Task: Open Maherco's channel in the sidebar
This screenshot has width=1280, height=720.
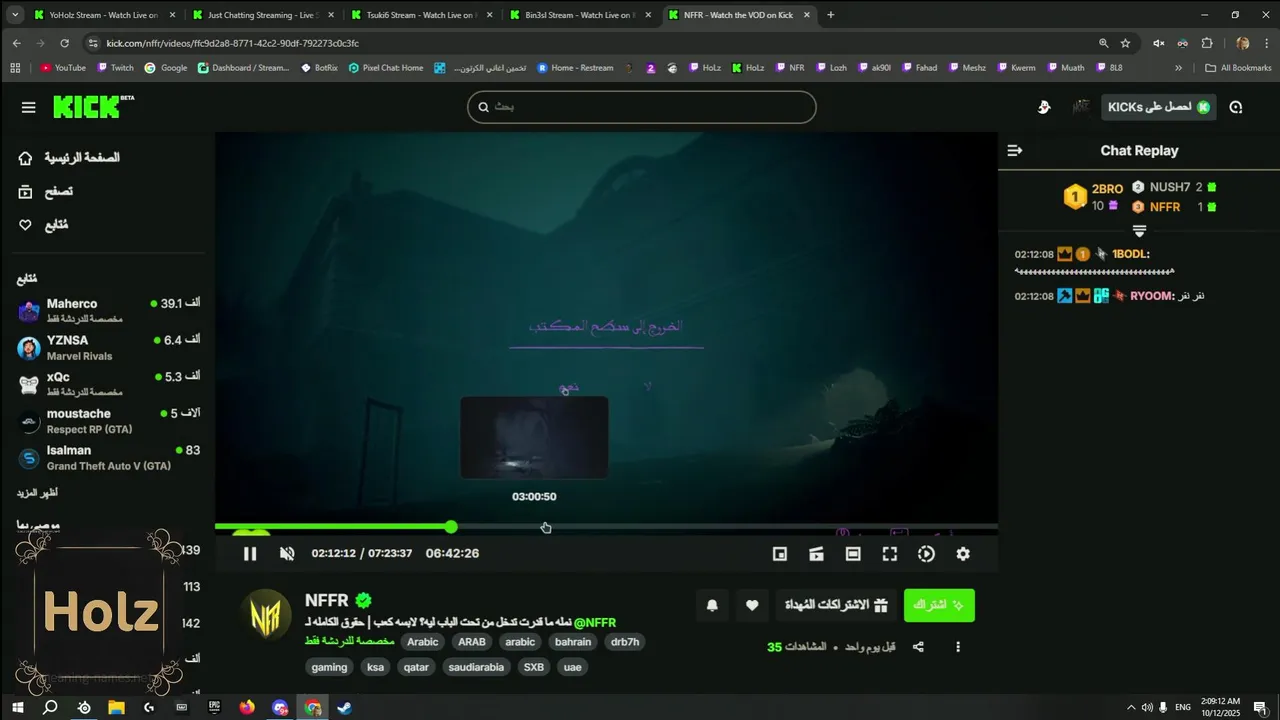Action: point(108,310)
